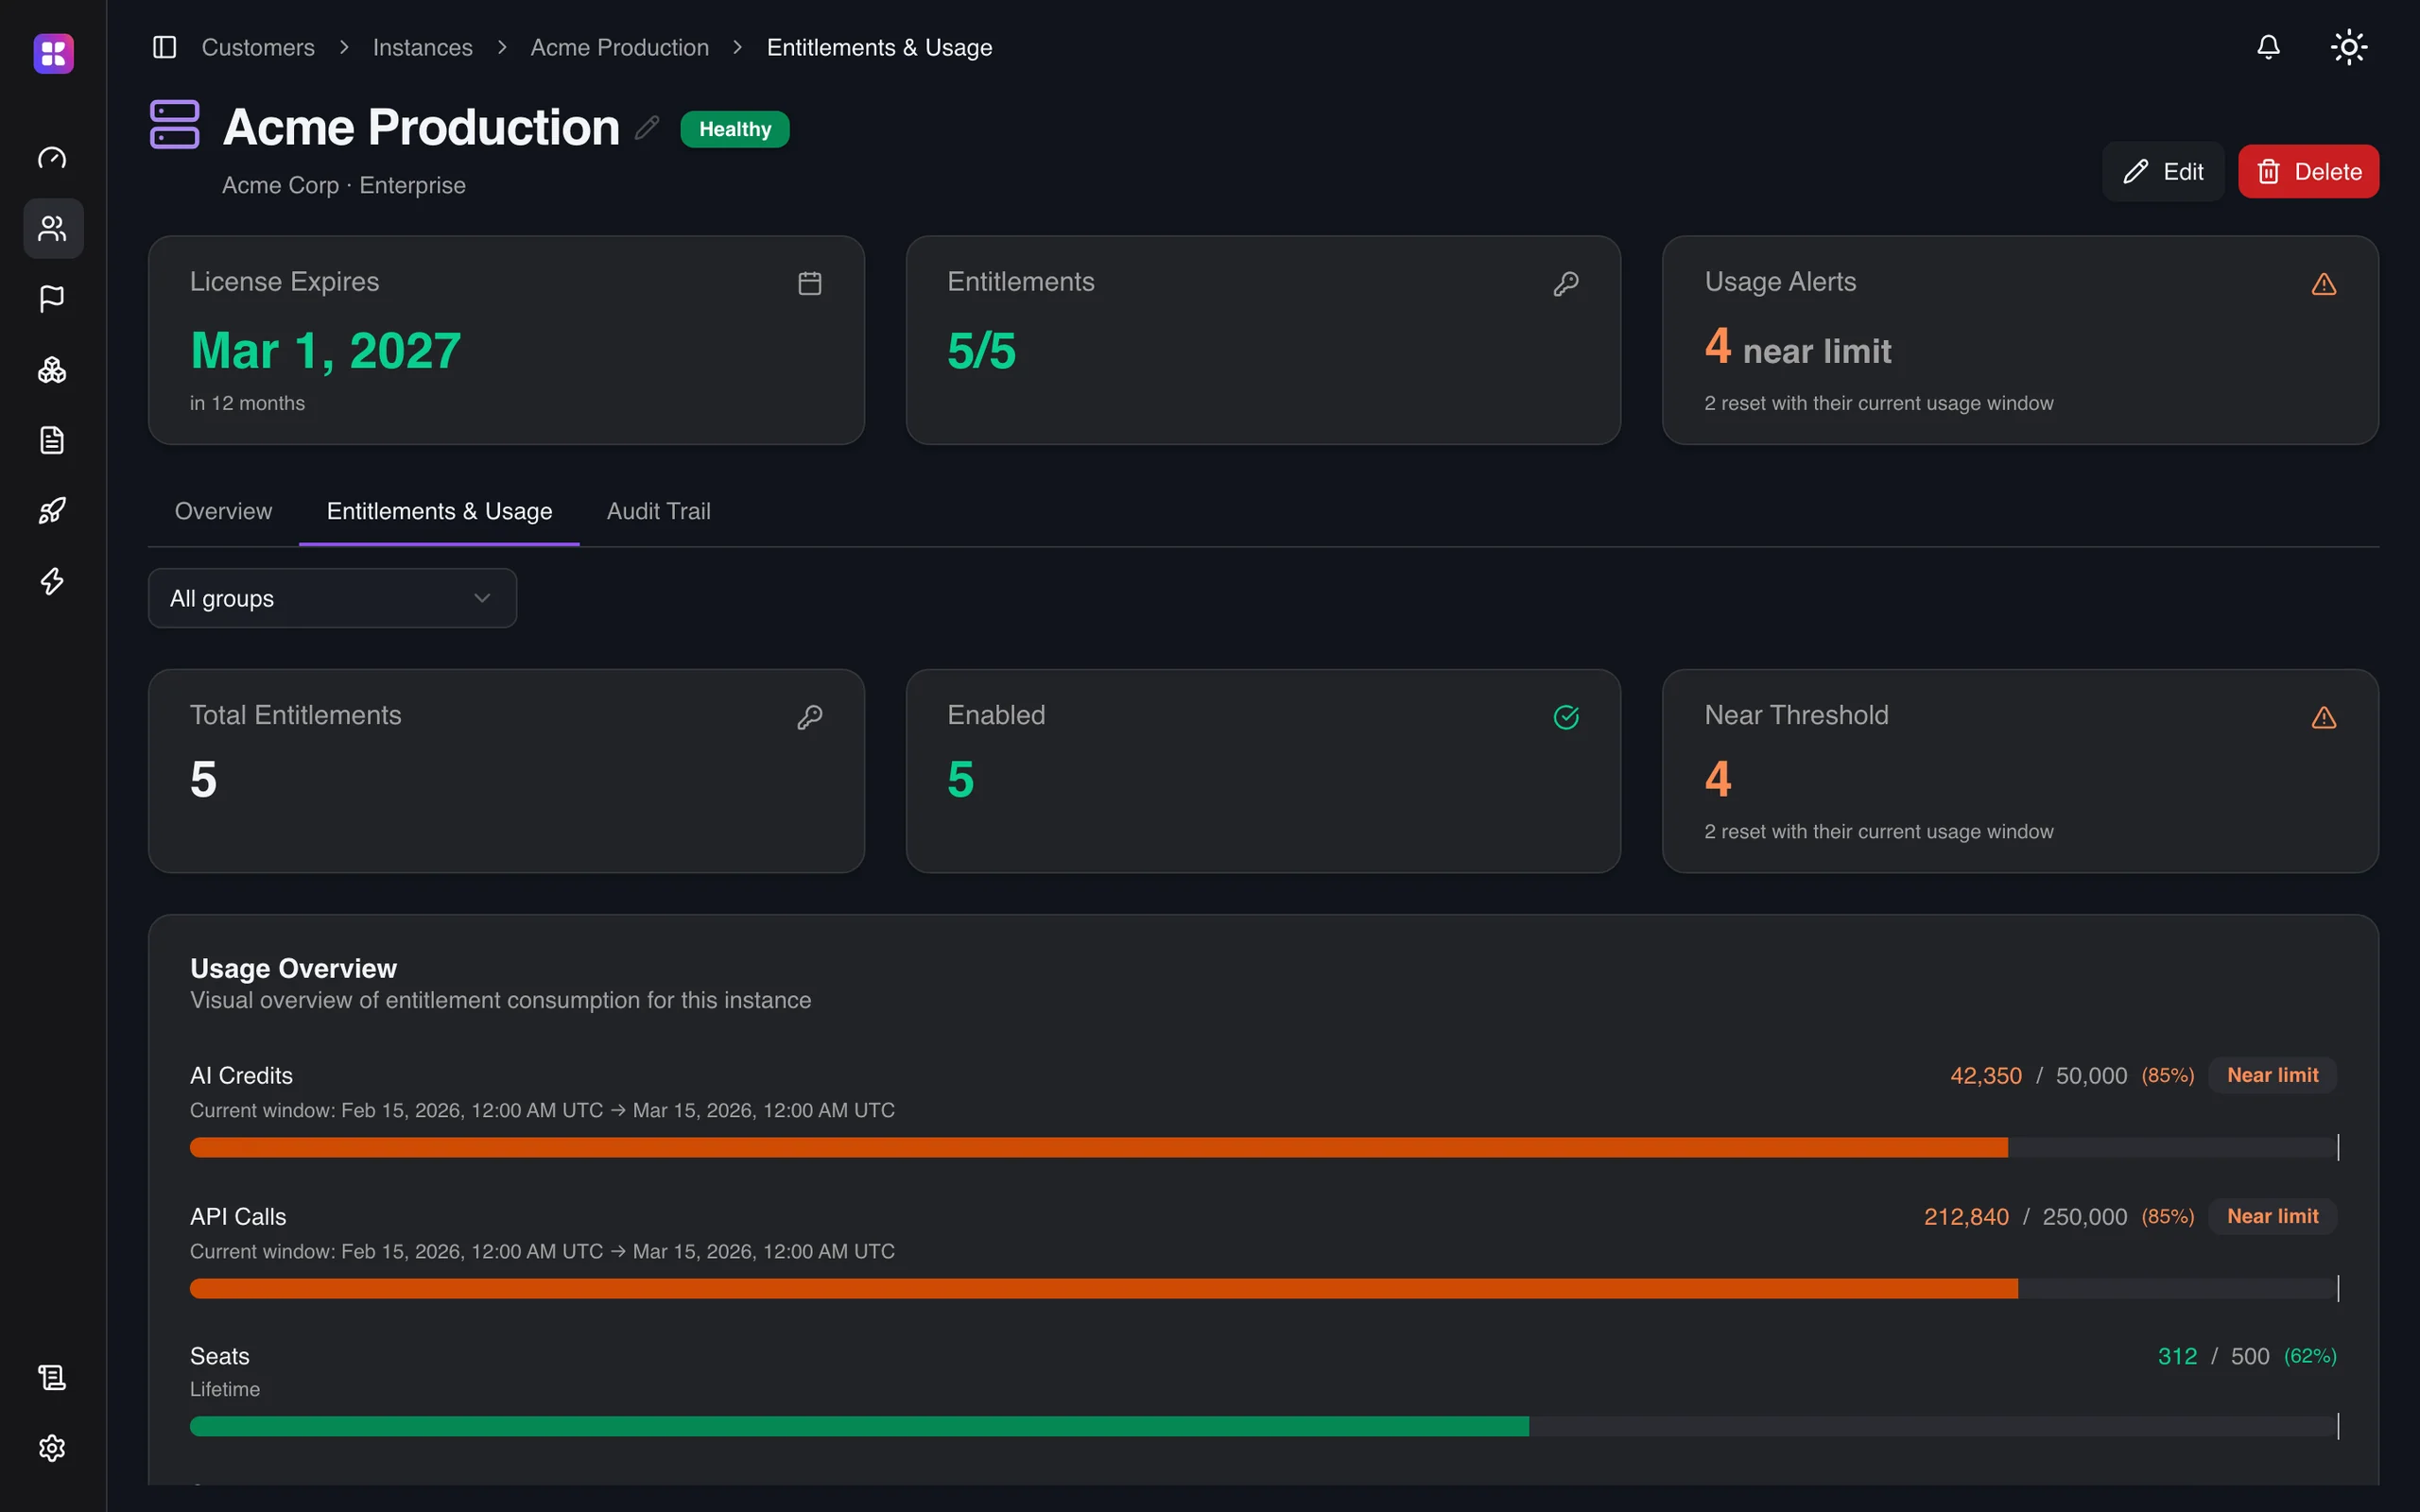Open the document icon in sidebar
Viewport: 2420px width, 1512px height.
click(52, 440)
